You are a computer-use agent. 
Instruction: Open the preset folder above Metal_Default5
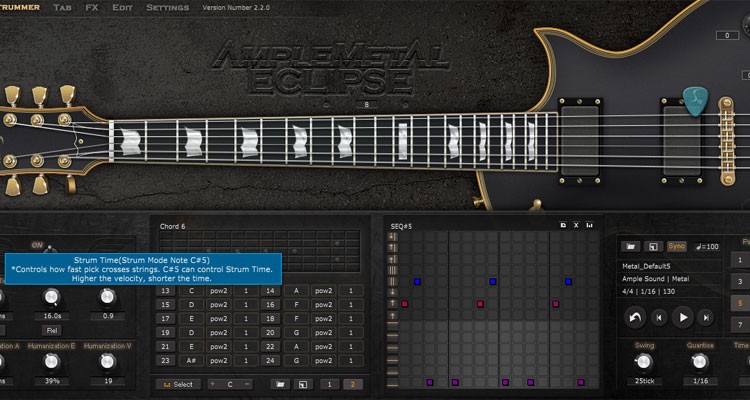click(x=631, y=246)
